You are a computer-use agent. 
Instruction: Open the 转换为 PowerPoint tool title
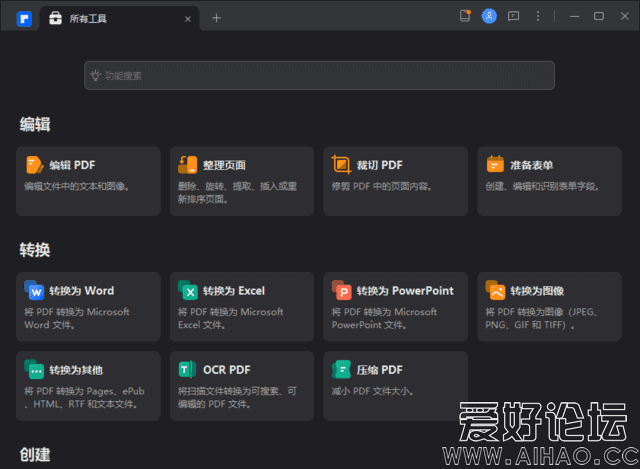(405, 291)
